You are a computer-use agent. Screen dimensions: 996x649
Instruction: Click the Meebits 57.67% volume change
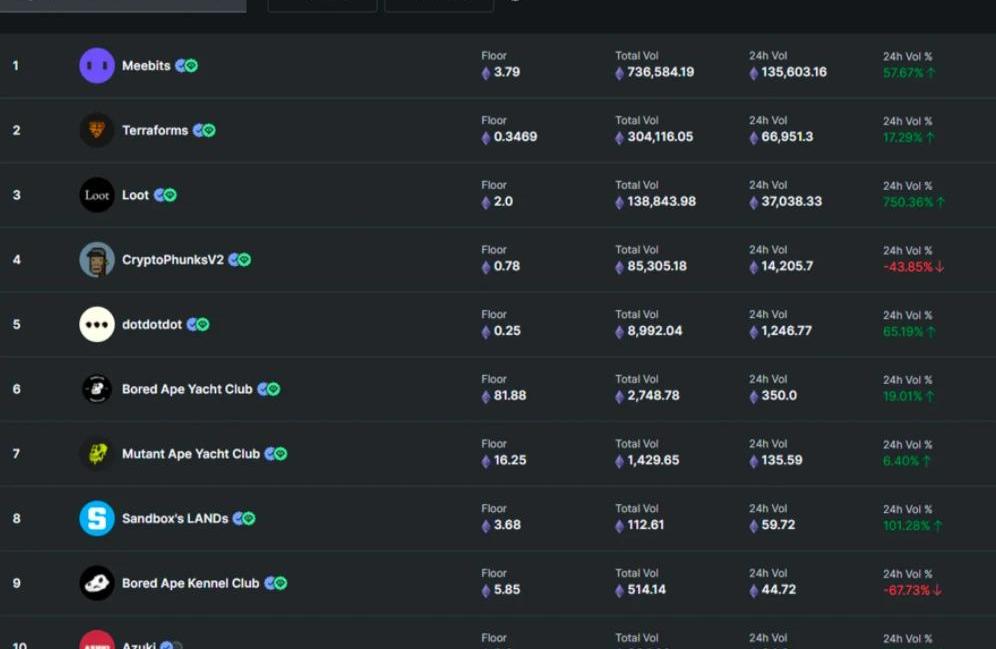click(x=908, y=73)
